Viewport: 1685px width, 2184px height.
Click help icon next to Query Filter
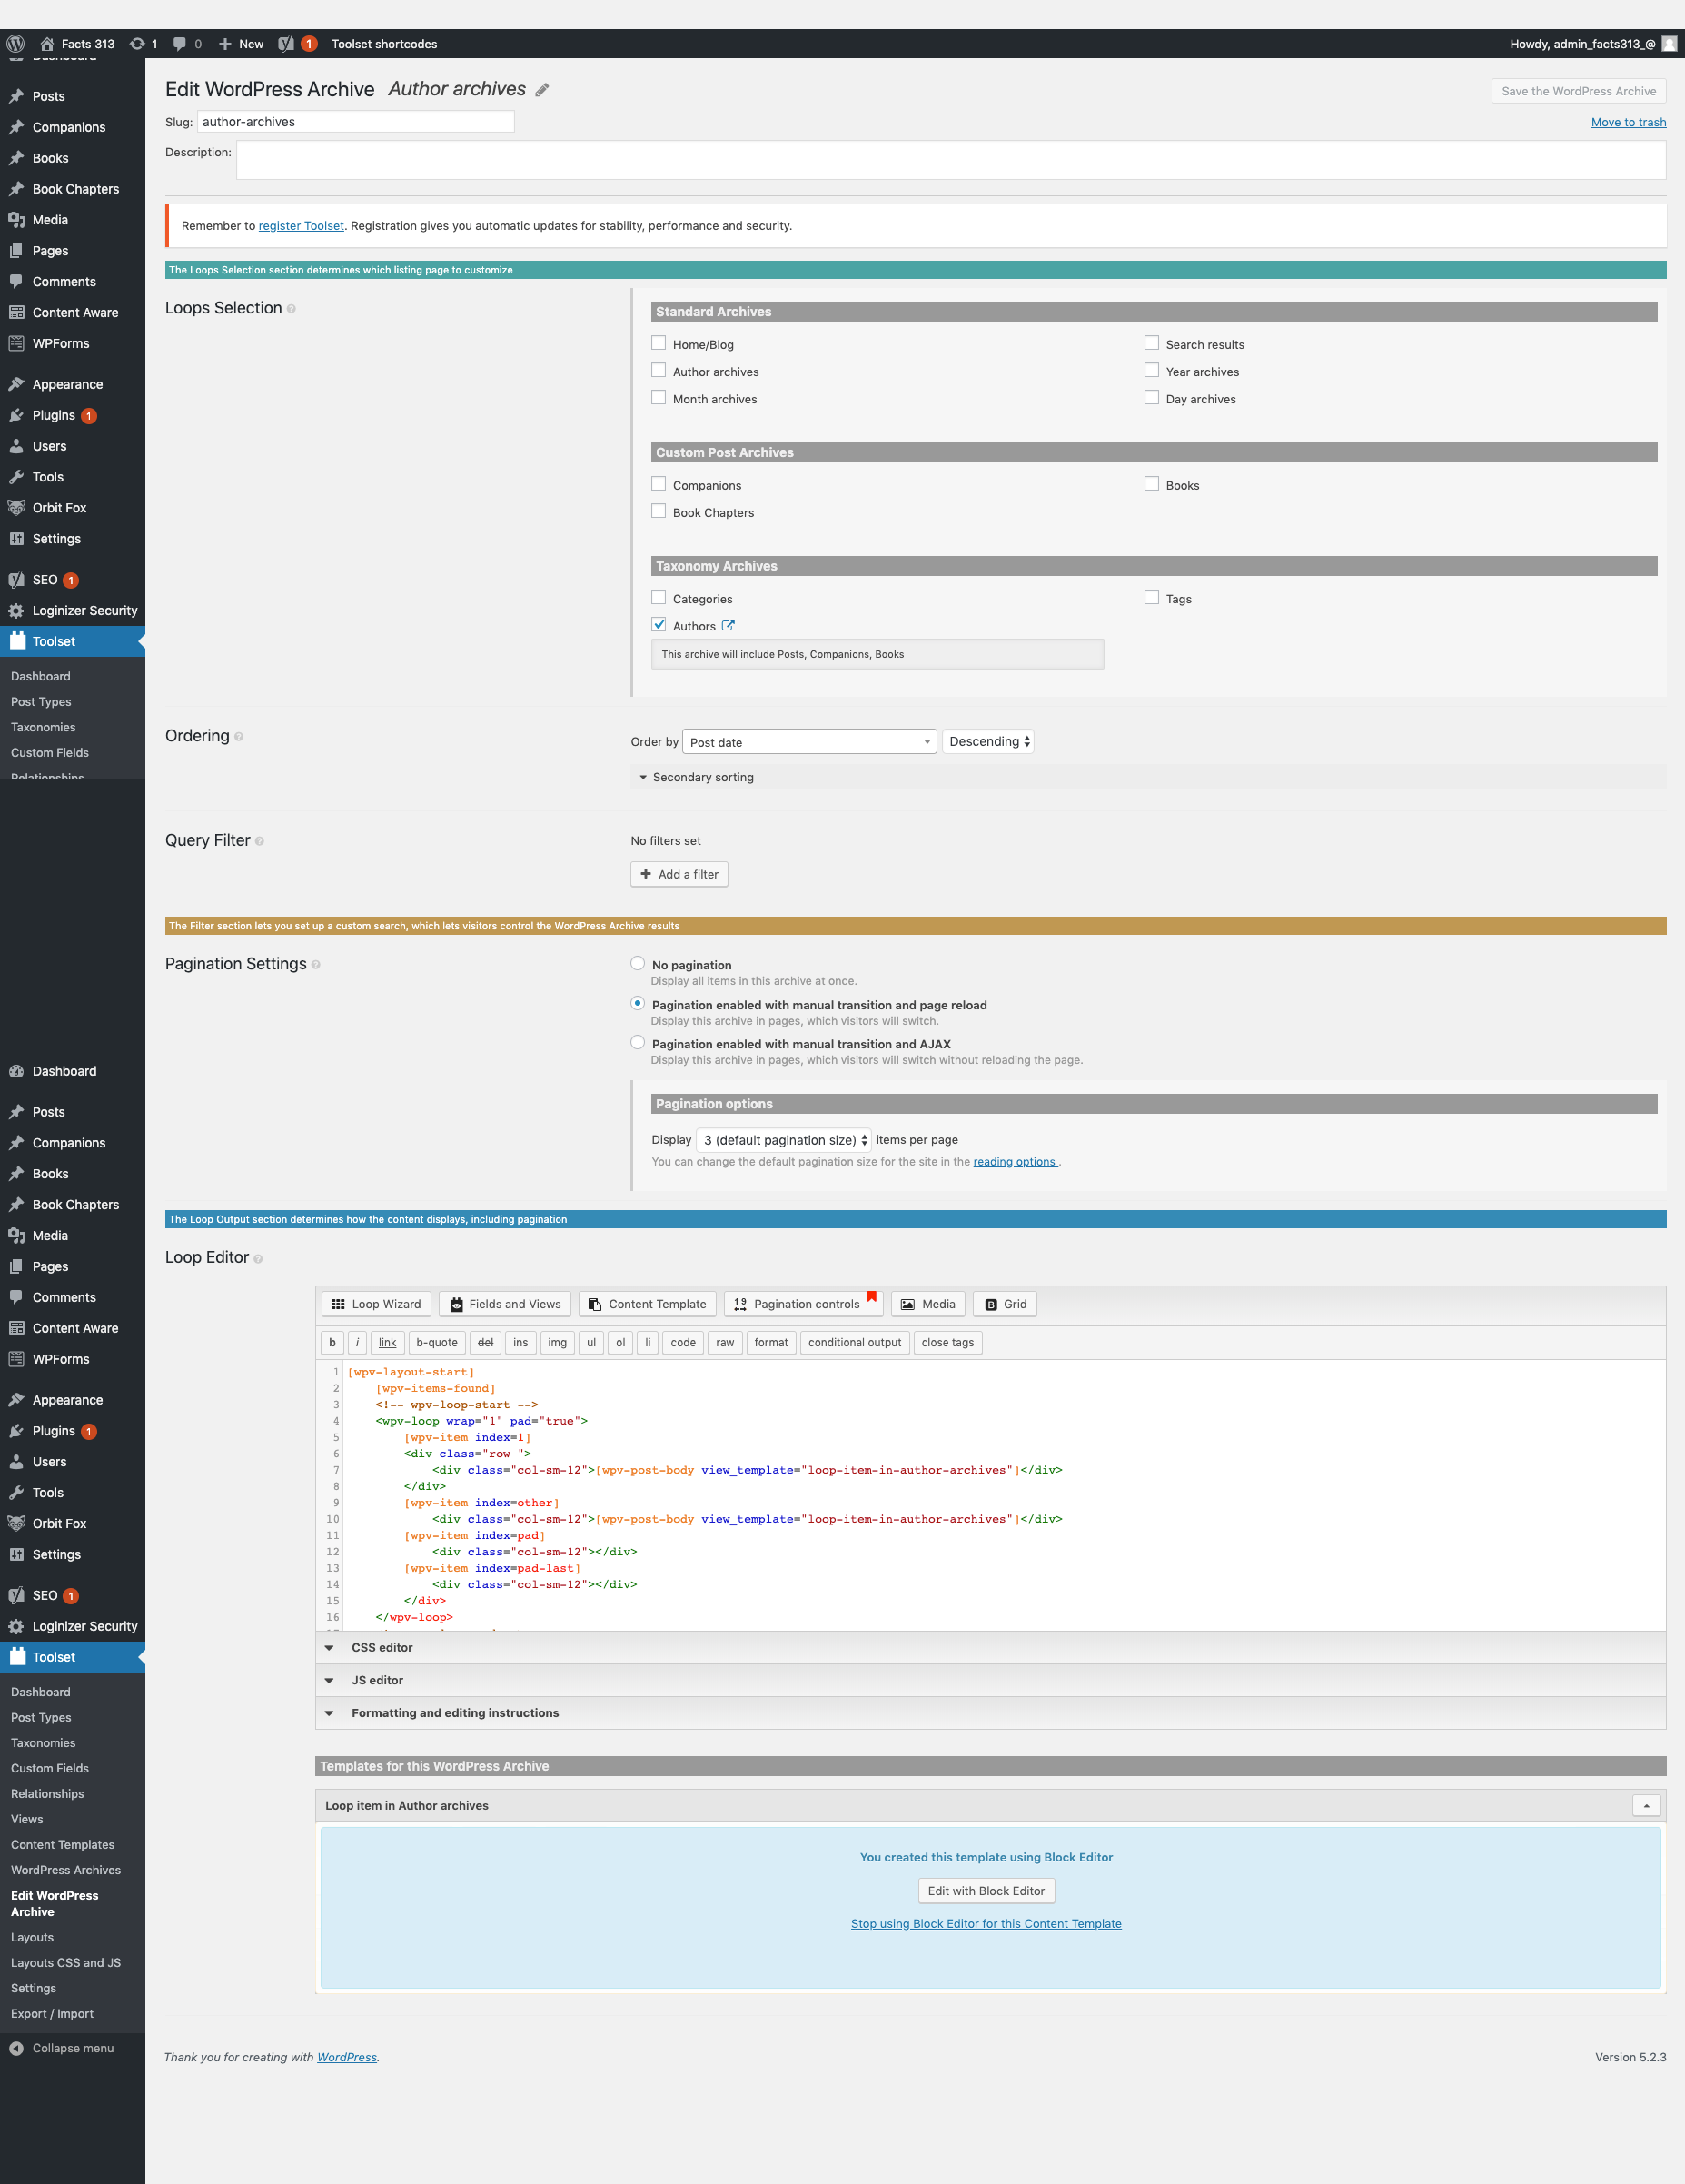259,842
